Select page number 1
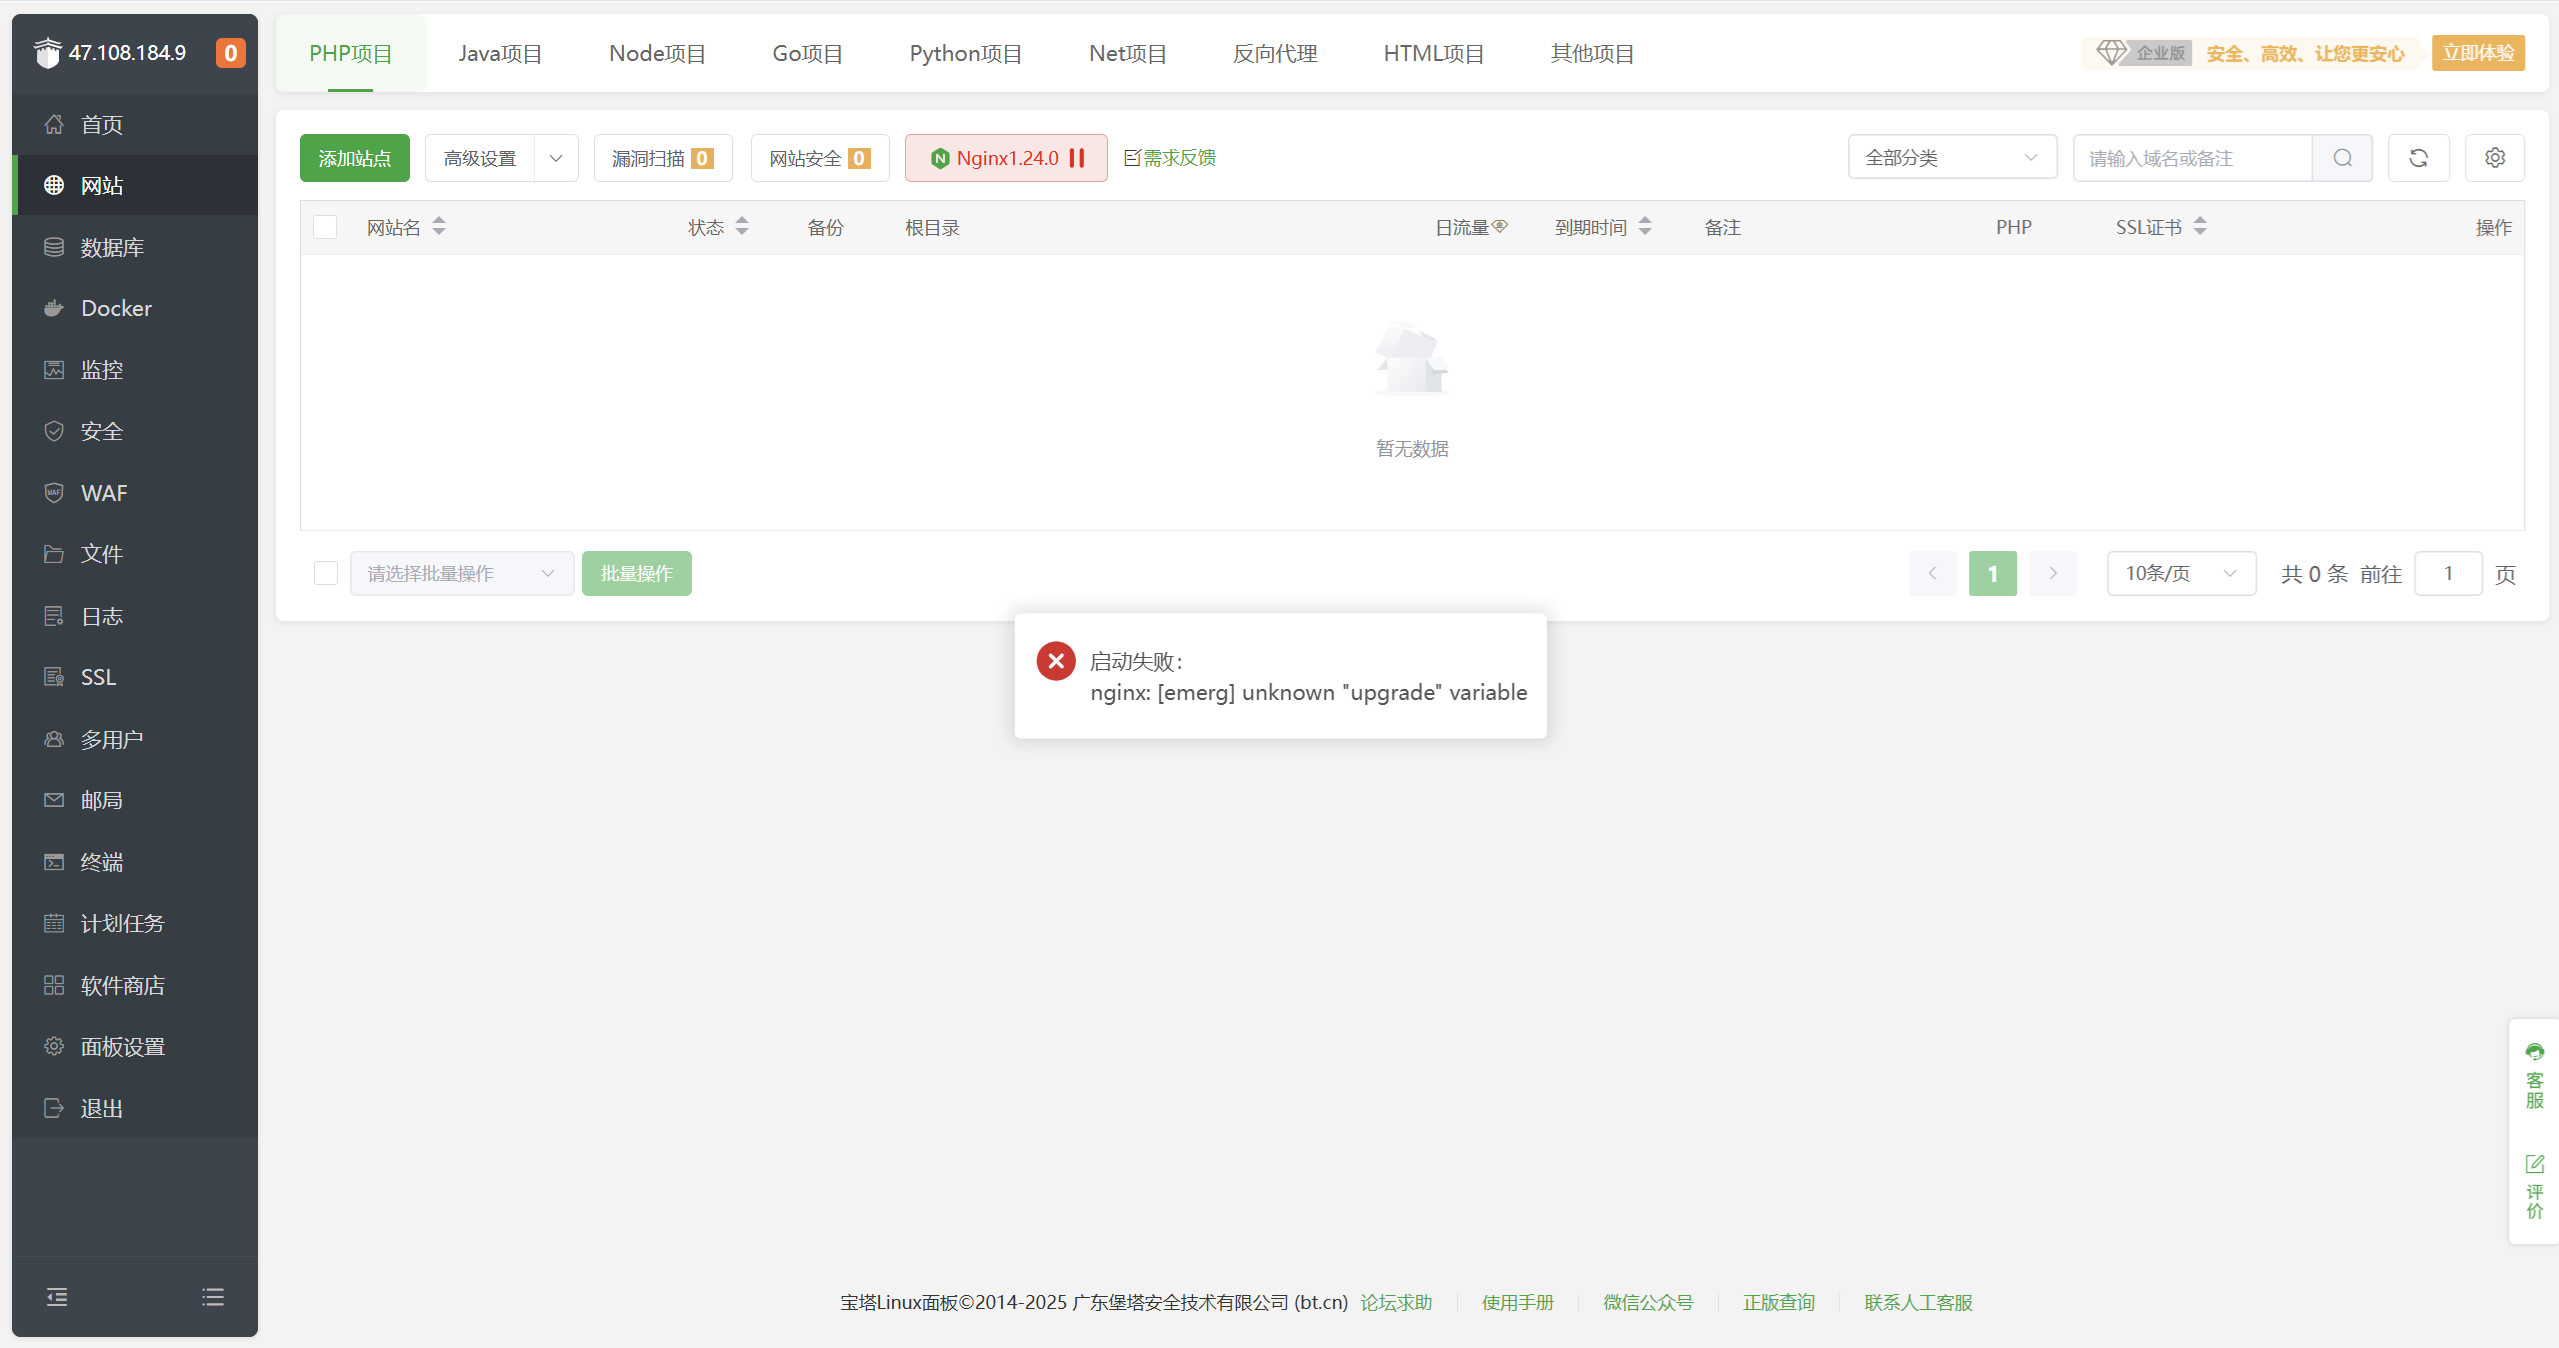 (x=1993, y=573)
